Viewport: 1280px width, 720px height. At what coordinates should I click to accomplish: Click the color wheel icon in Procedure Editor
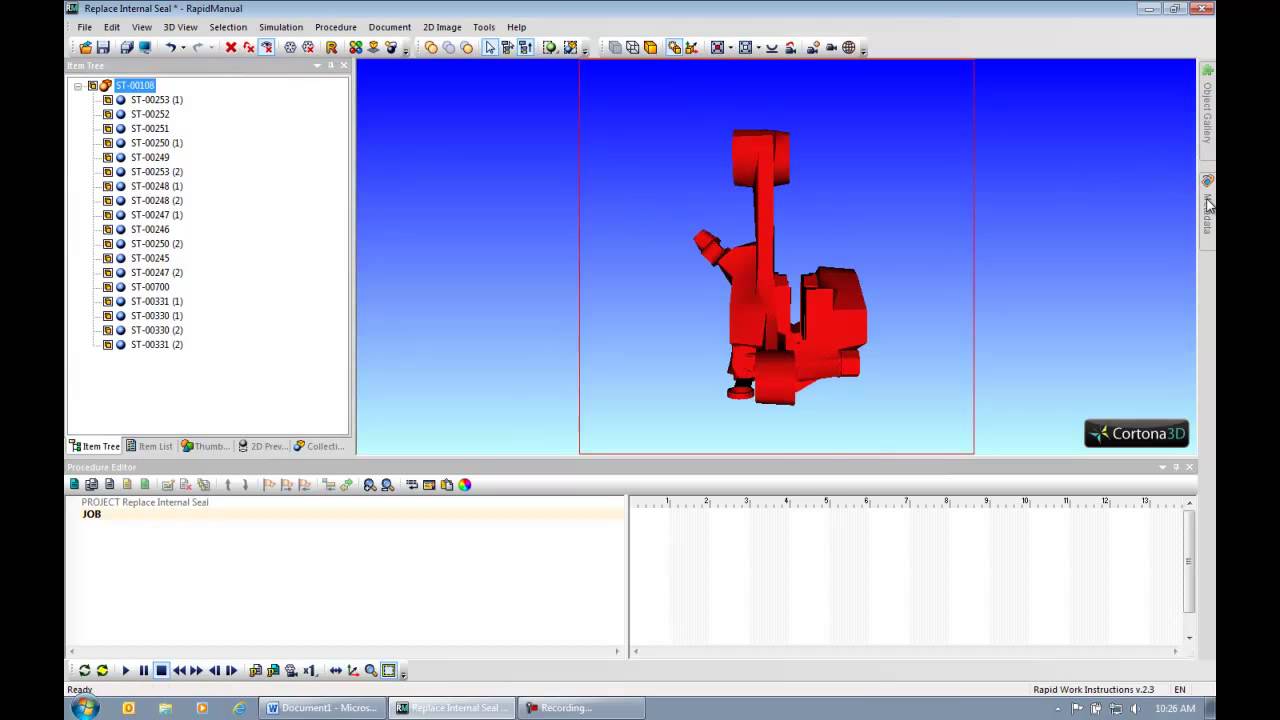(x=465, y=485)
